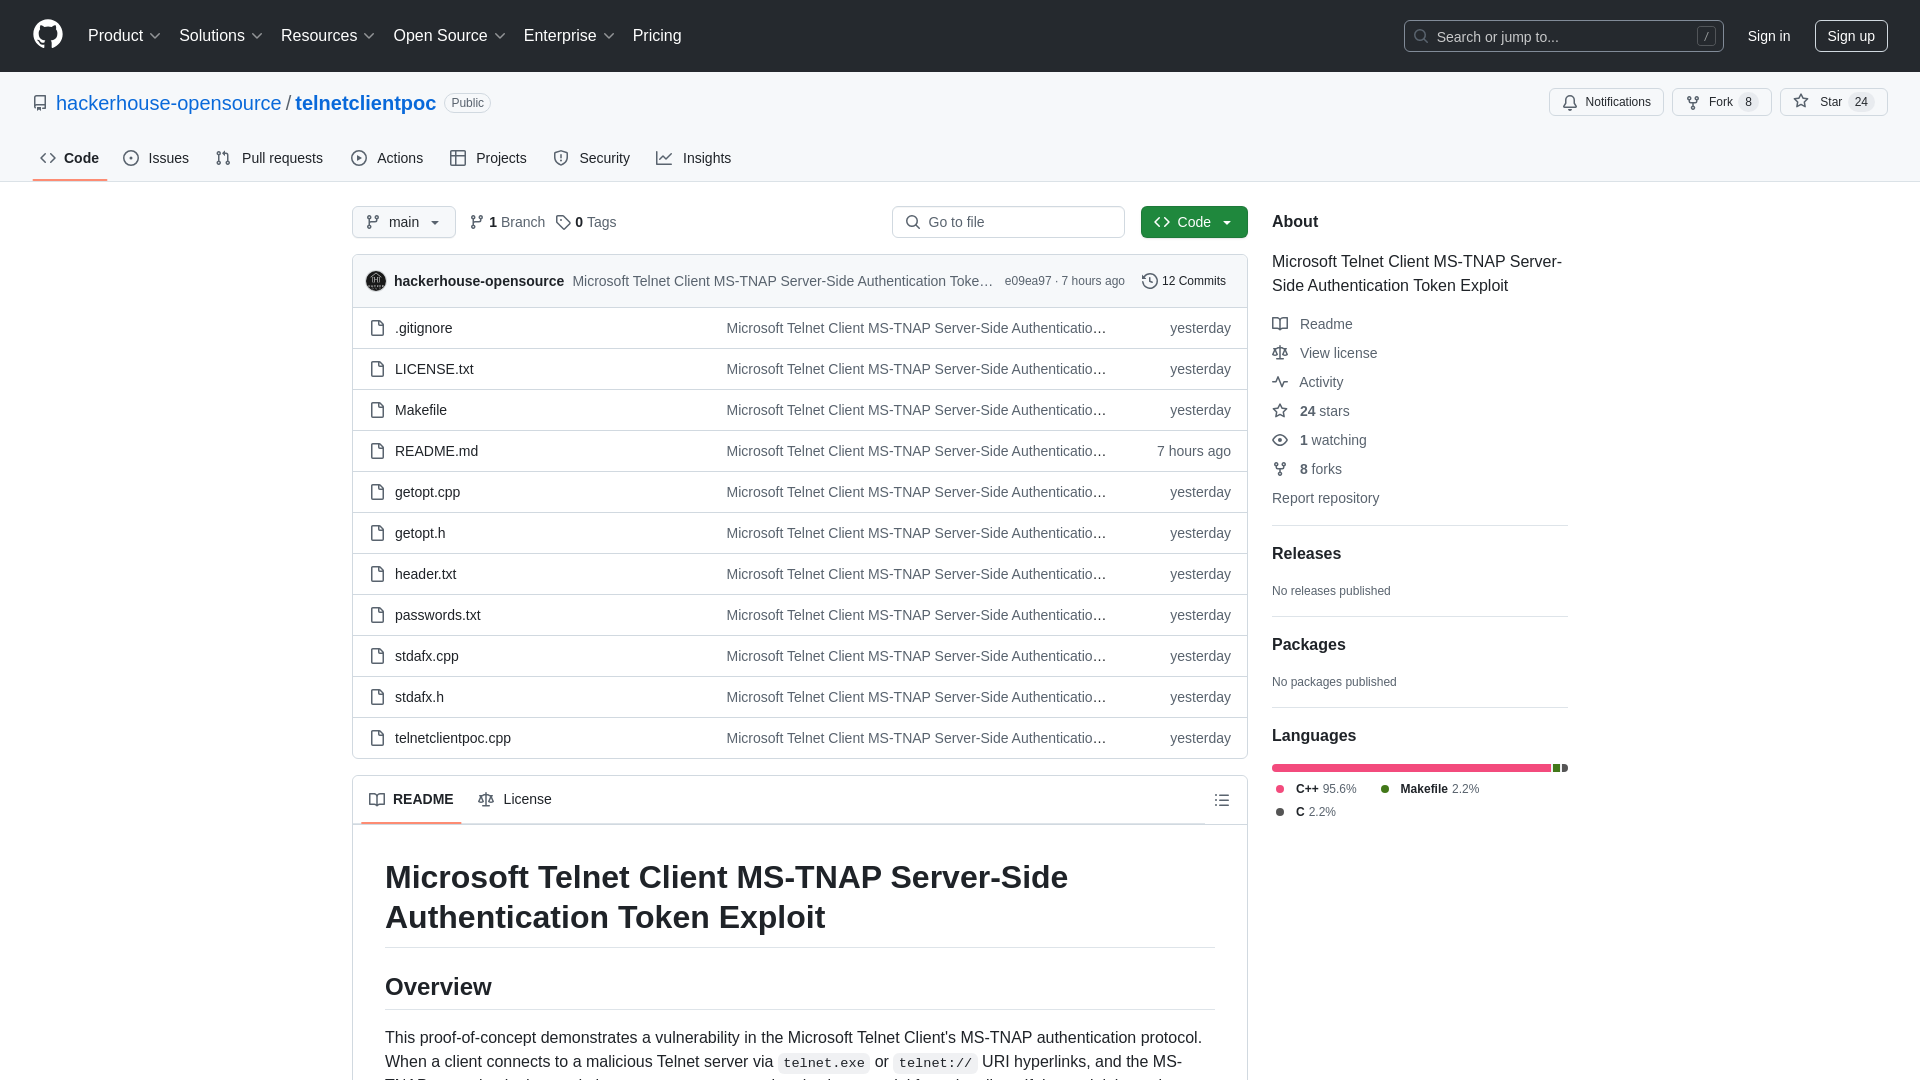Click the Sign up button

click(x=1851, y=36)
